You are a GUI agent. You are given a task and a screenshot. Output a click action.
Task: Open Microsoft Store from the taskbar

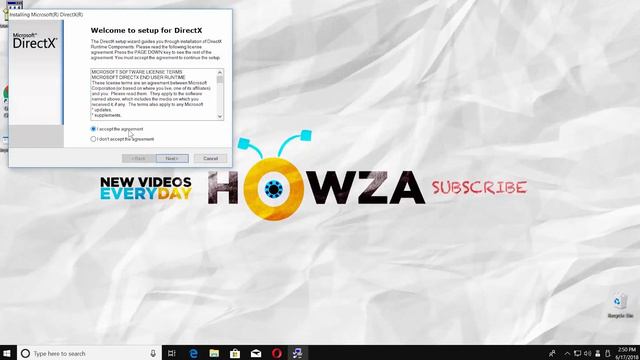click(x=235, y=353)
